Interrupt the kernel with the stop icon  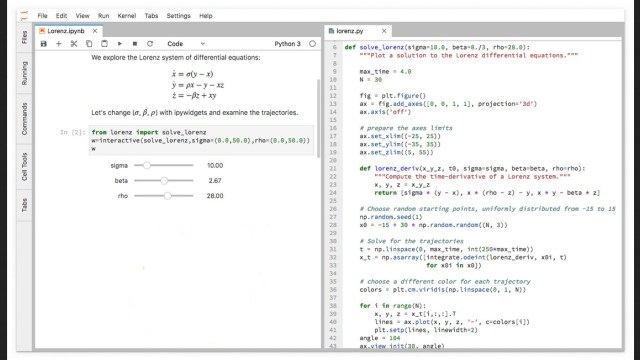pyautogui.click(x=135, y=44)
